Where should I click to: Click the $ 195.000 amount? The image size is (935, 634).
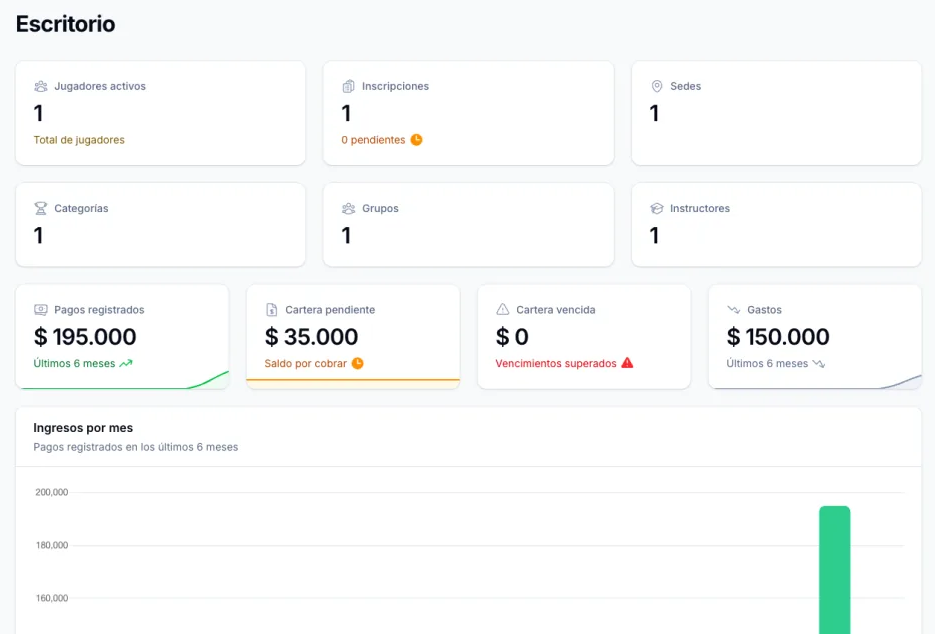point(85,337)
